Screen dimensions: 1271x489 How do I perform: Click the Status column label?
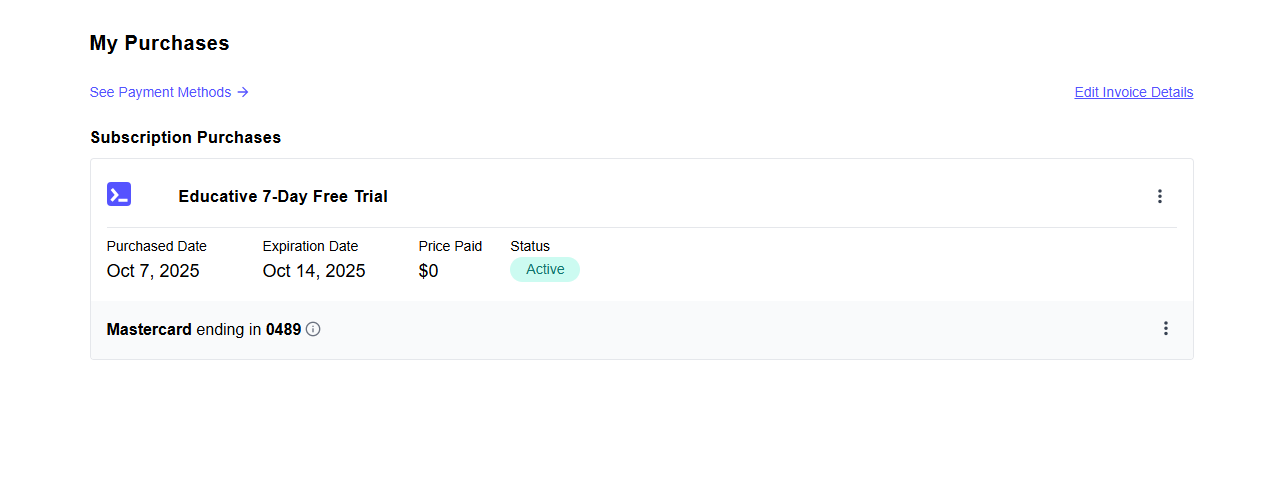pos(530,246)
